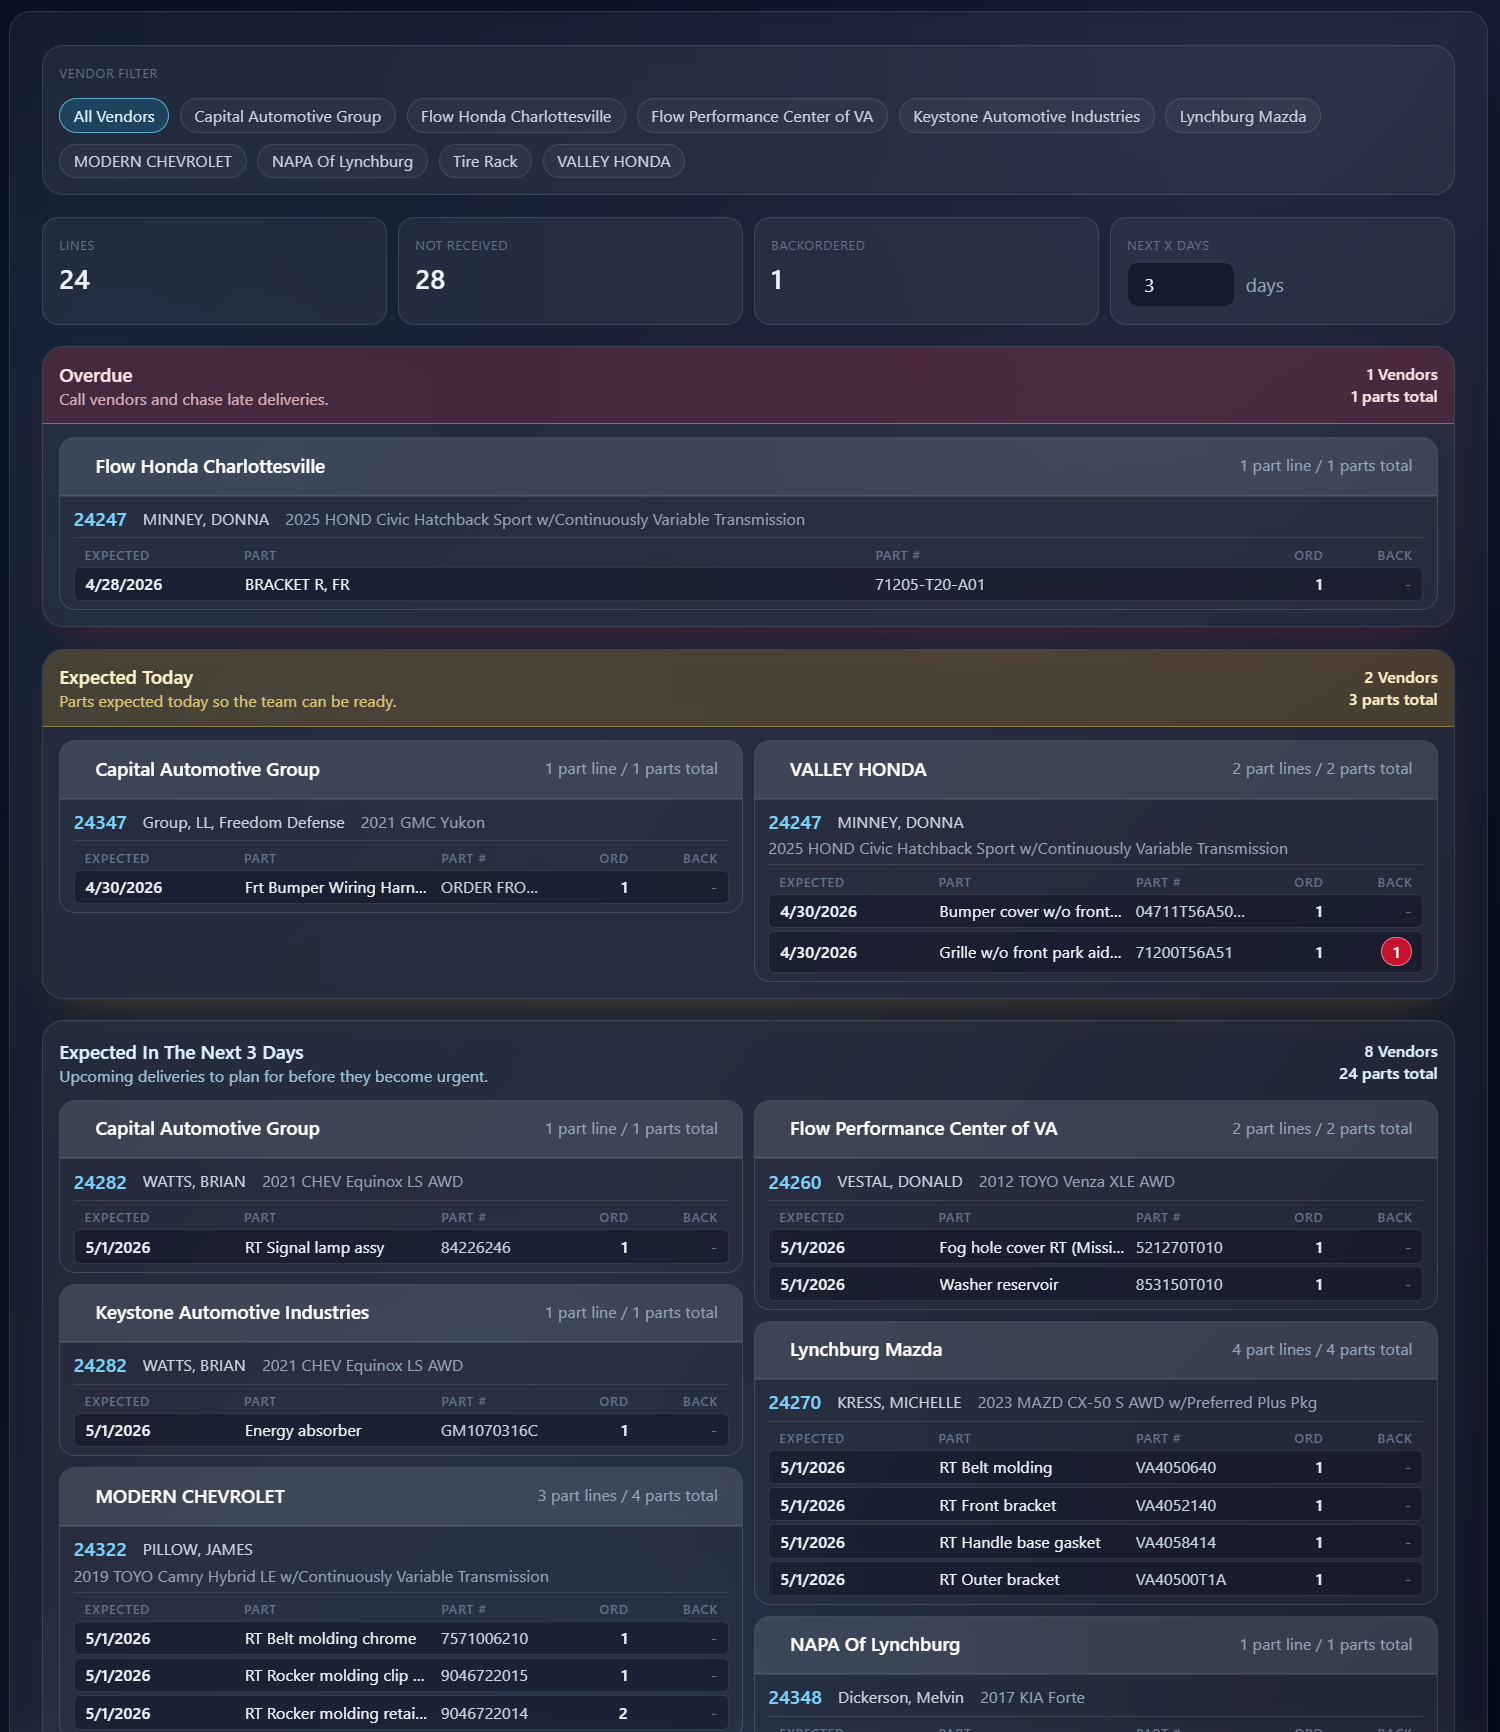Select the Fog hole cover RT row
The image size is (1500, 1732).
(1095, 1247)
